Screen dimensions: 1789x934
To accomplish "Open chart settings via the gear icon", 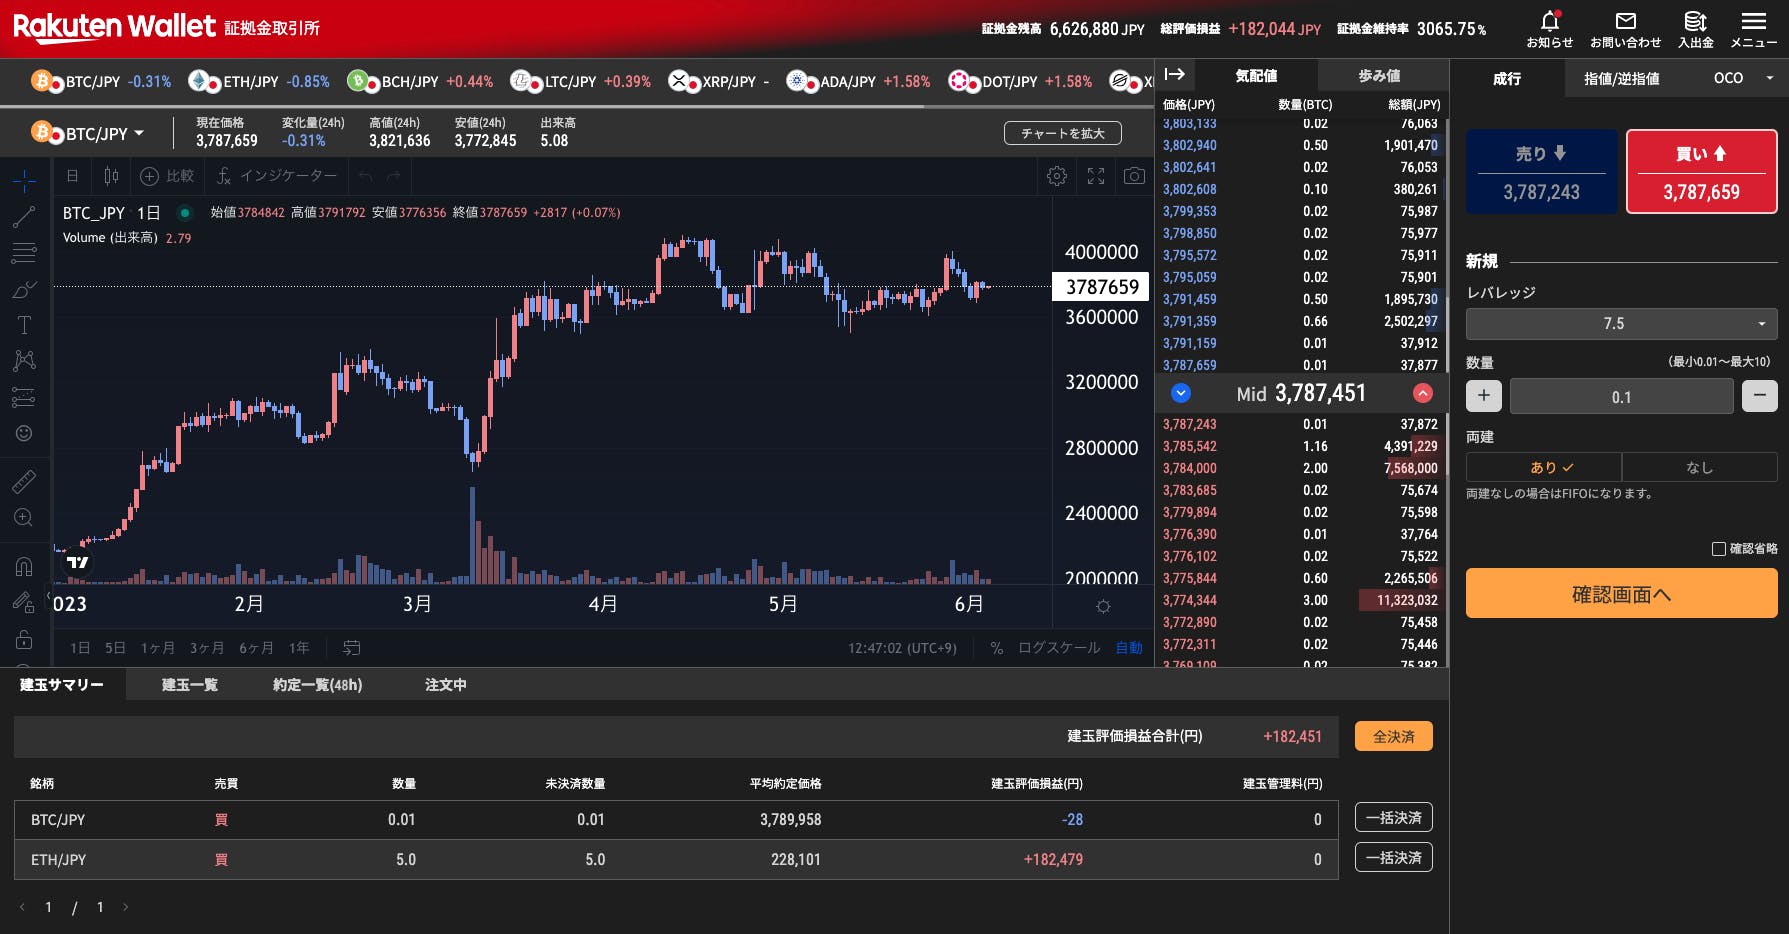I will click(1056, 175).
